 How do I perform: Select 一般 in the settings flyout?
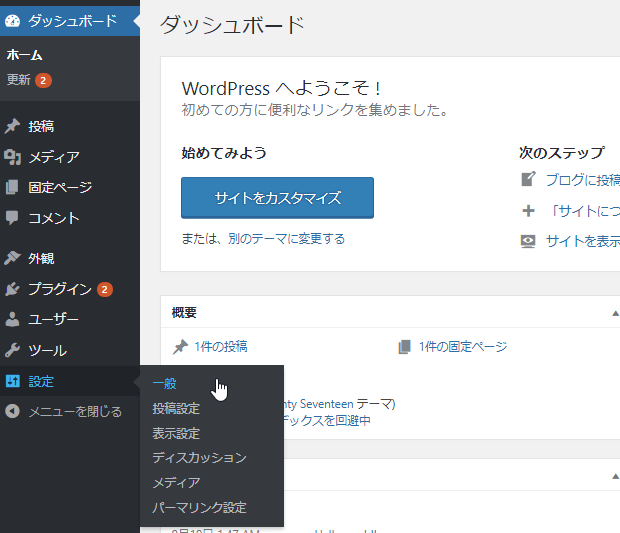click(164, 383)
